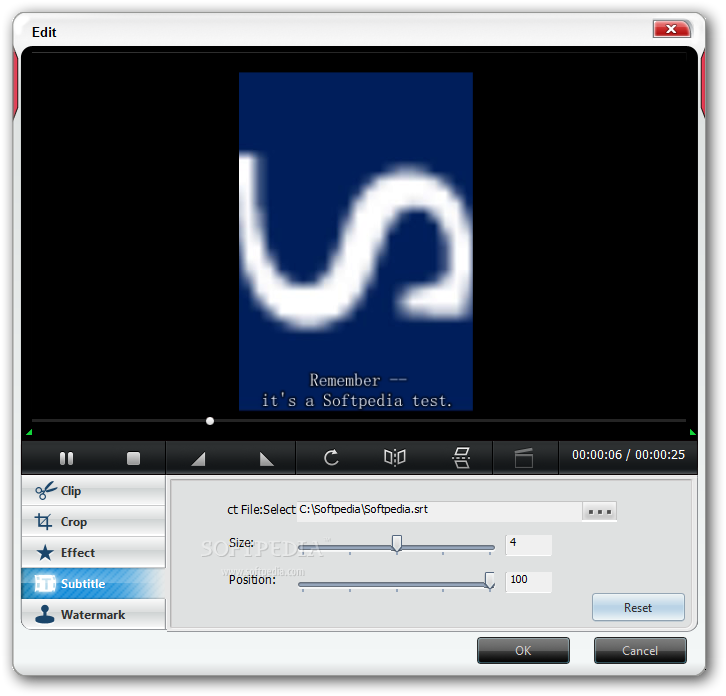Image resolution: width=726 pixels, height=696 pixels.
Task: Click the green right trim marker
Action: pos(692,432)
